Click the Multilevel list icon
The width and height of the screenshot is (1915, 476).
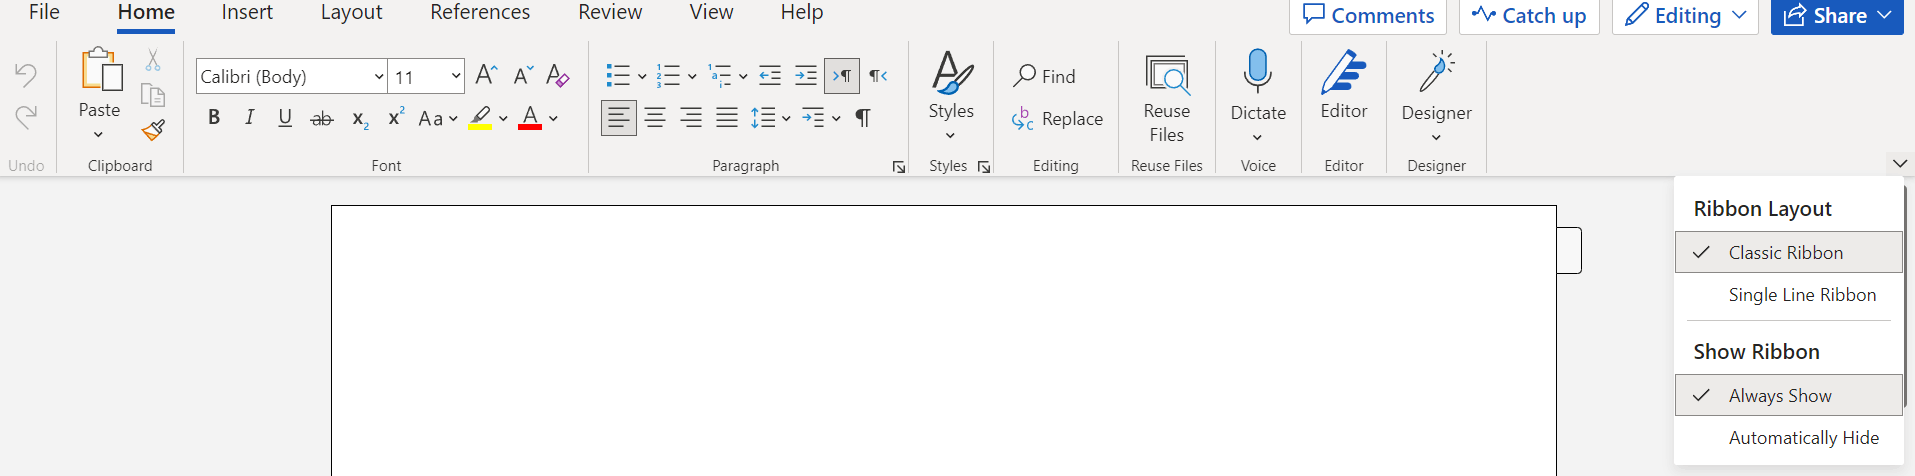click(x=720, y=75)
